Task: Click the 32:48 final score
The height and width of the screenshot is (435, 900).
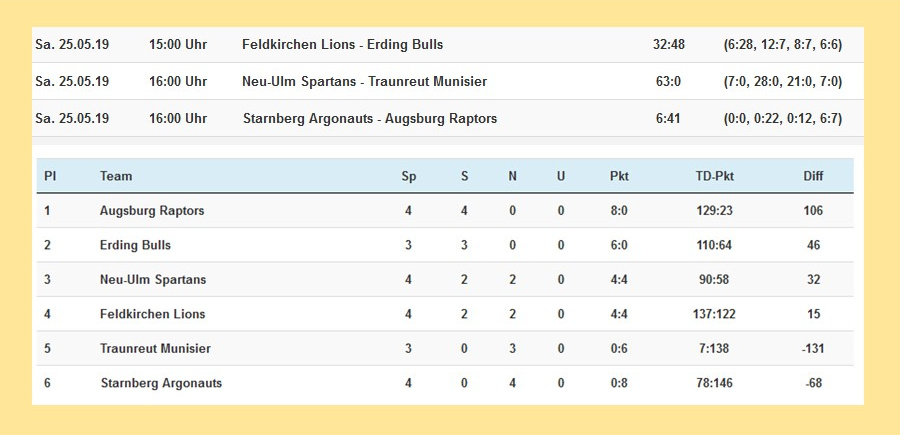Action: (668, 45)
